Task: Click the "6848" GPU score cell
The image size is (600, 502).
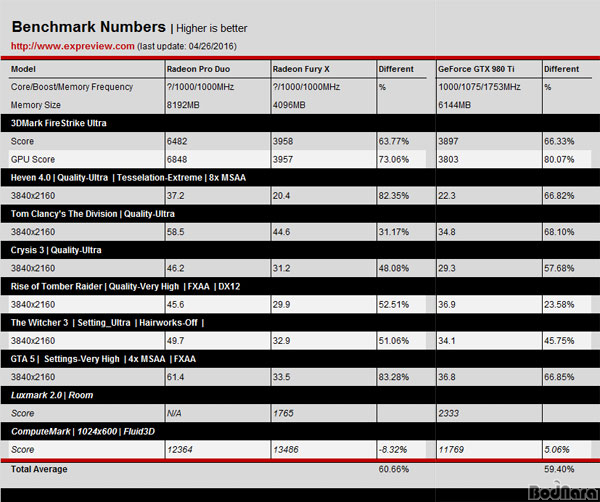Action: click(177, 159)
